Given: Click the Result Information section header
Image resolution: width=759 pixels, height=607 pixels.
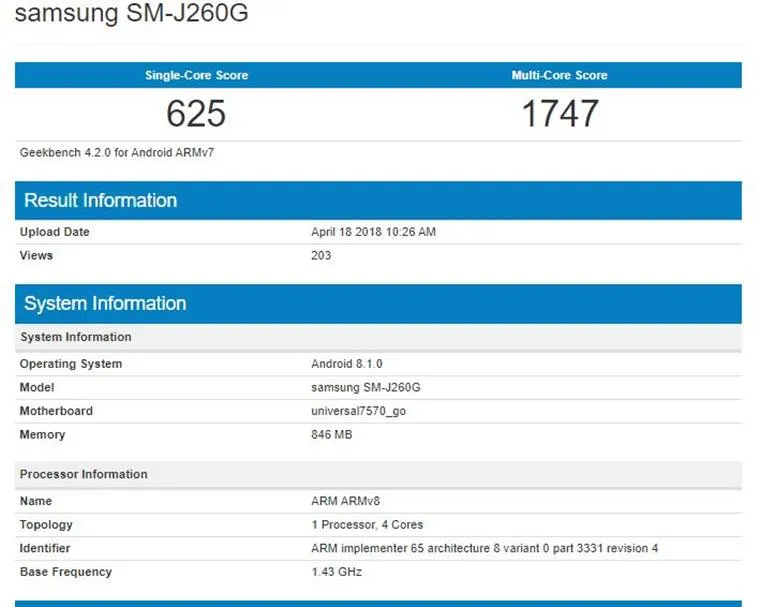Looking at the screenshot, I should 378,200.
